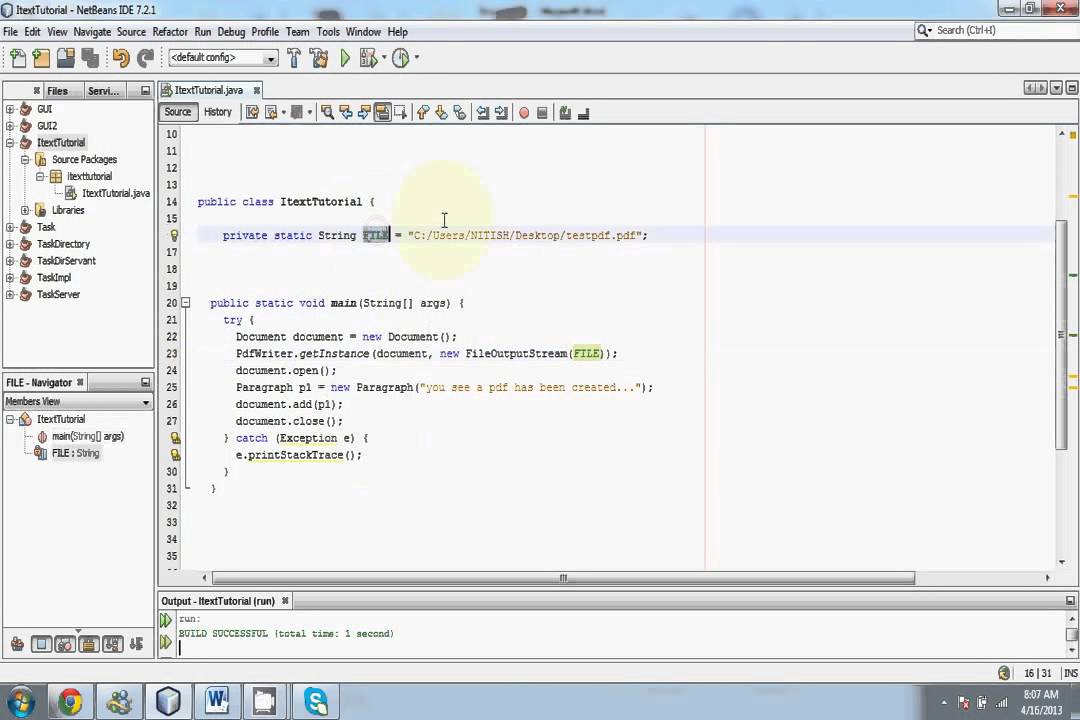Click Find Next Occurrence icon
1080x720 pixels.
364,112
